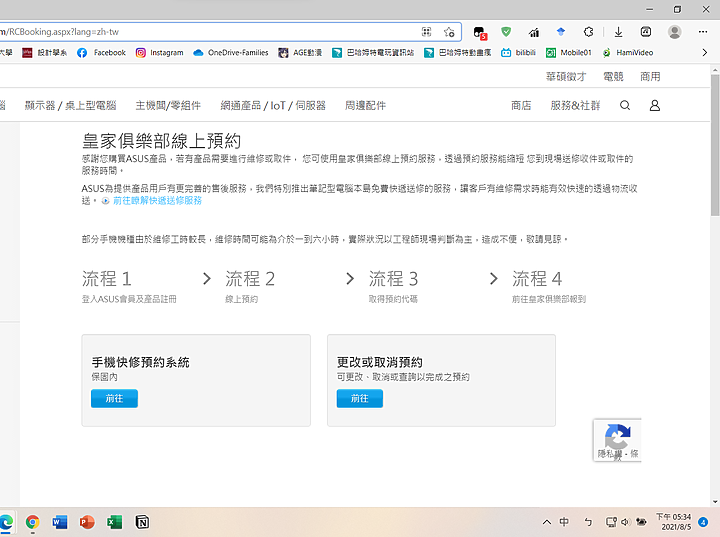Open the browser Downloads icon

click(619, 32)
